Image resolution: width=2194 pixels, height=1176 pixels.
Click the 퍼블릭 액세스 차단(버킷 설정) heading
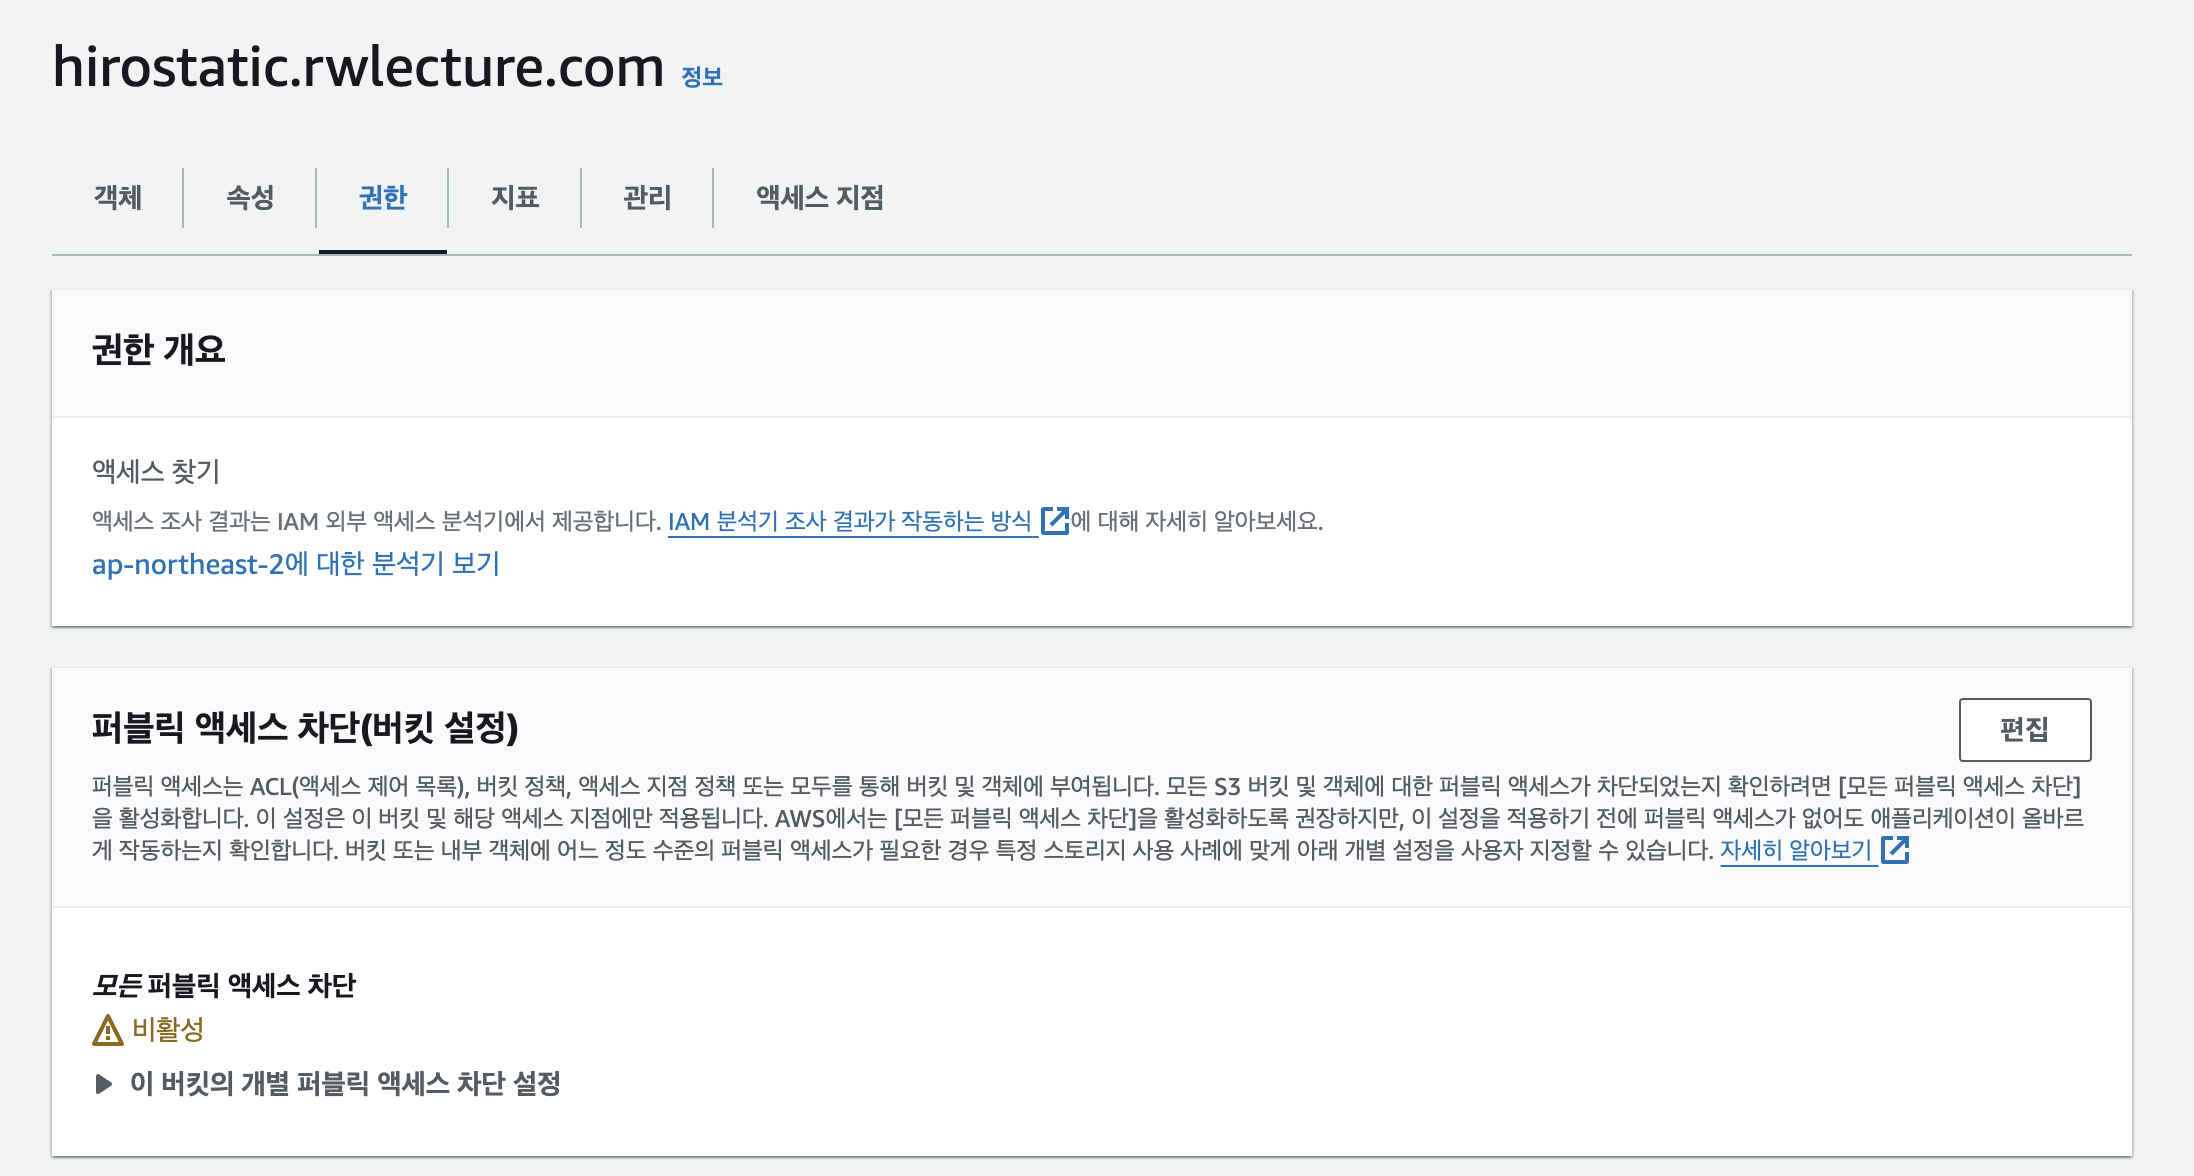tap(305, 727)
